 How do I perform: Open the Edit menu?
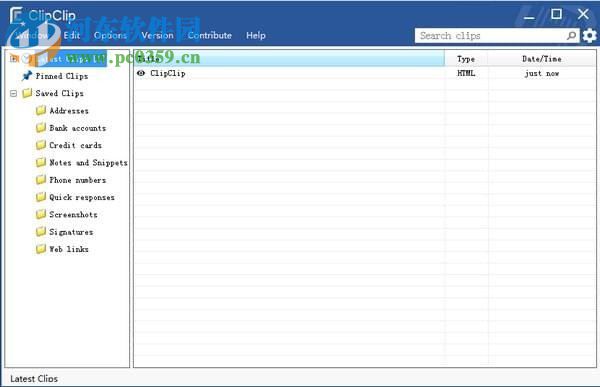click(72, 35)
